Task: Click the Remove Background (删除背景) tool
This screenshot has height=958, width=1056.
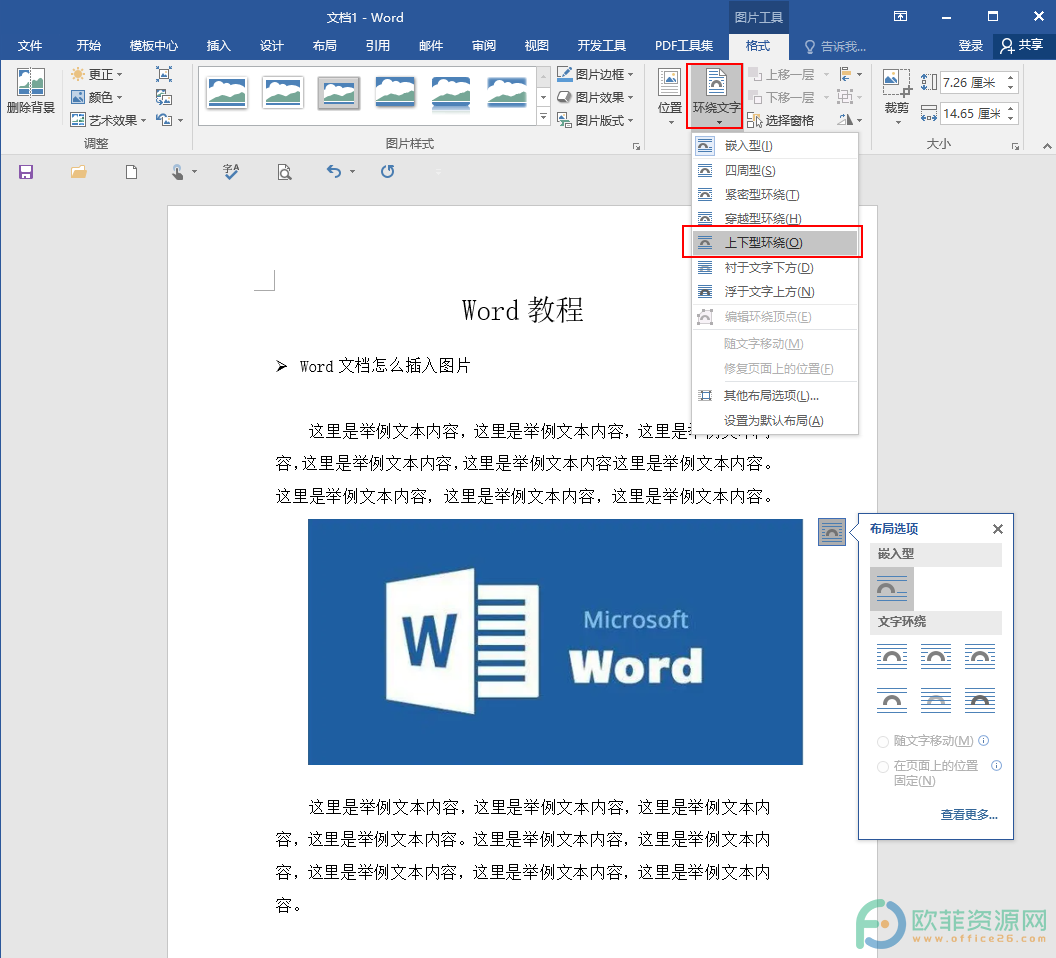Action: pos(30,91)
